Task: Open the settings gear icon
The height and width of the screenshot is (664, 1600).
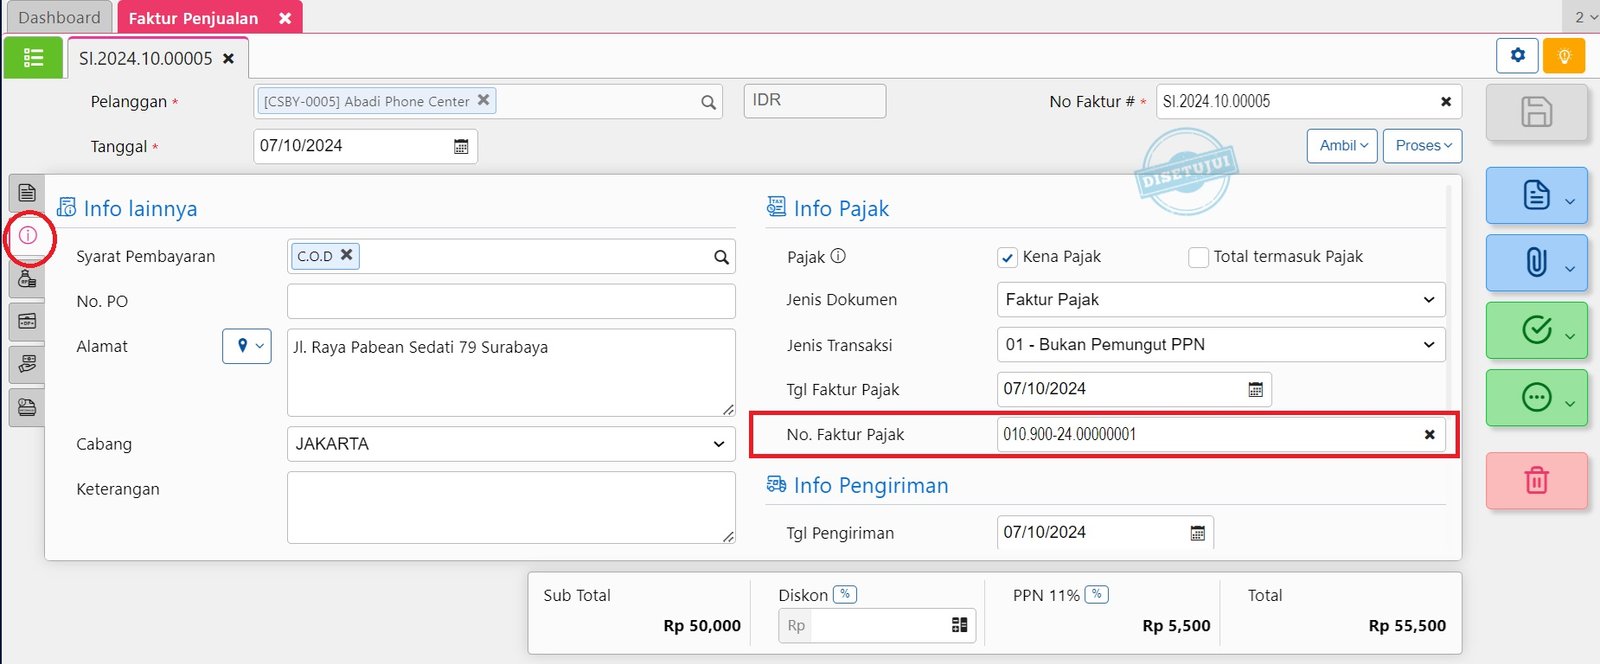Action: pos(1517,56)
